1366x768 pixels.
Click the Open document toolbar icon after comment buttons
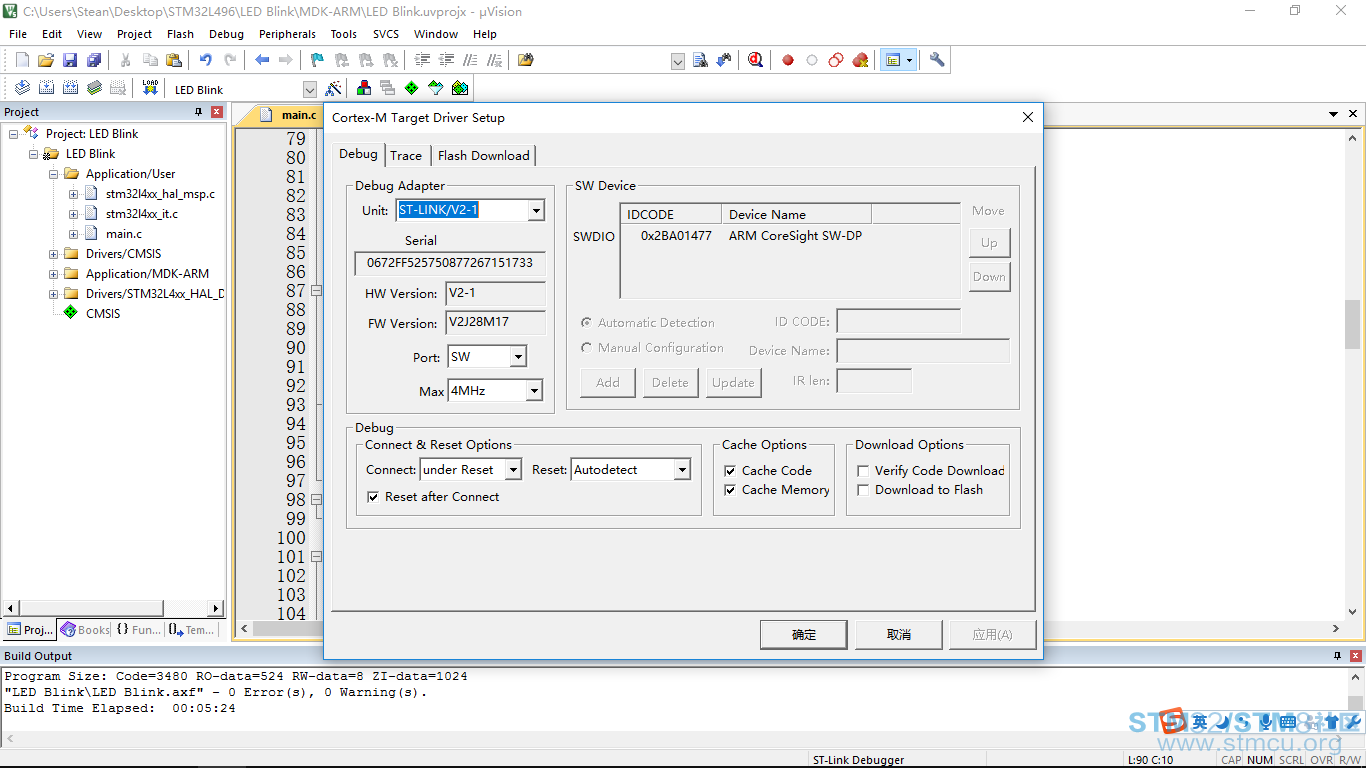pyautogui.click(x=526, y=60)
